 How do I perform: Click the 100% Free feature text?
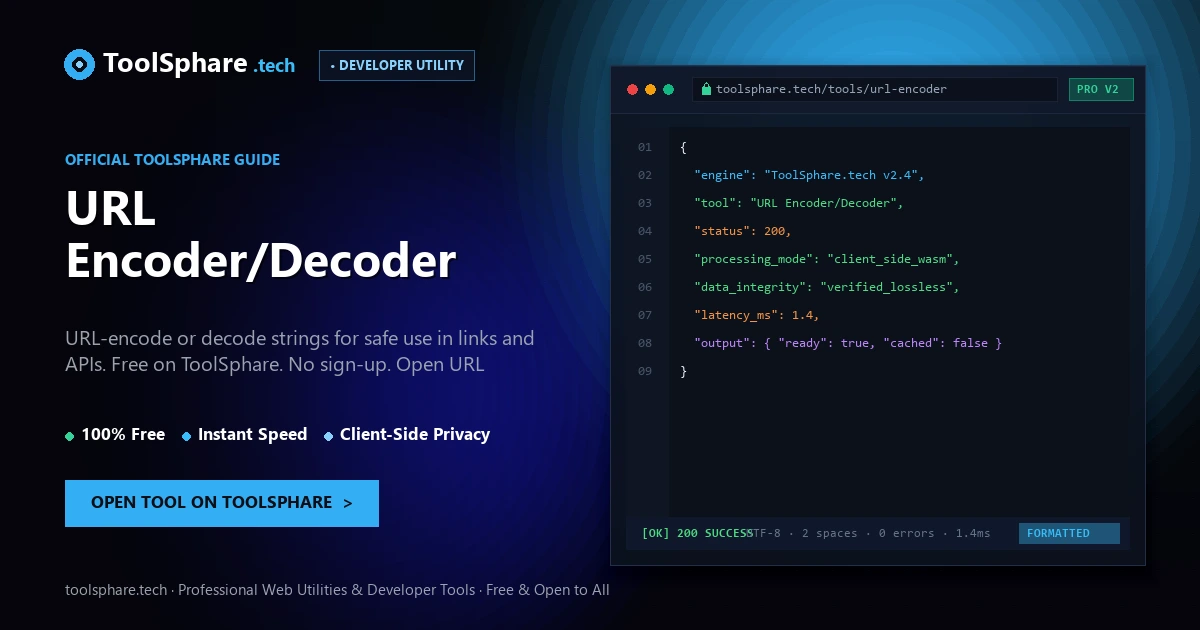[x=123, y=434]
